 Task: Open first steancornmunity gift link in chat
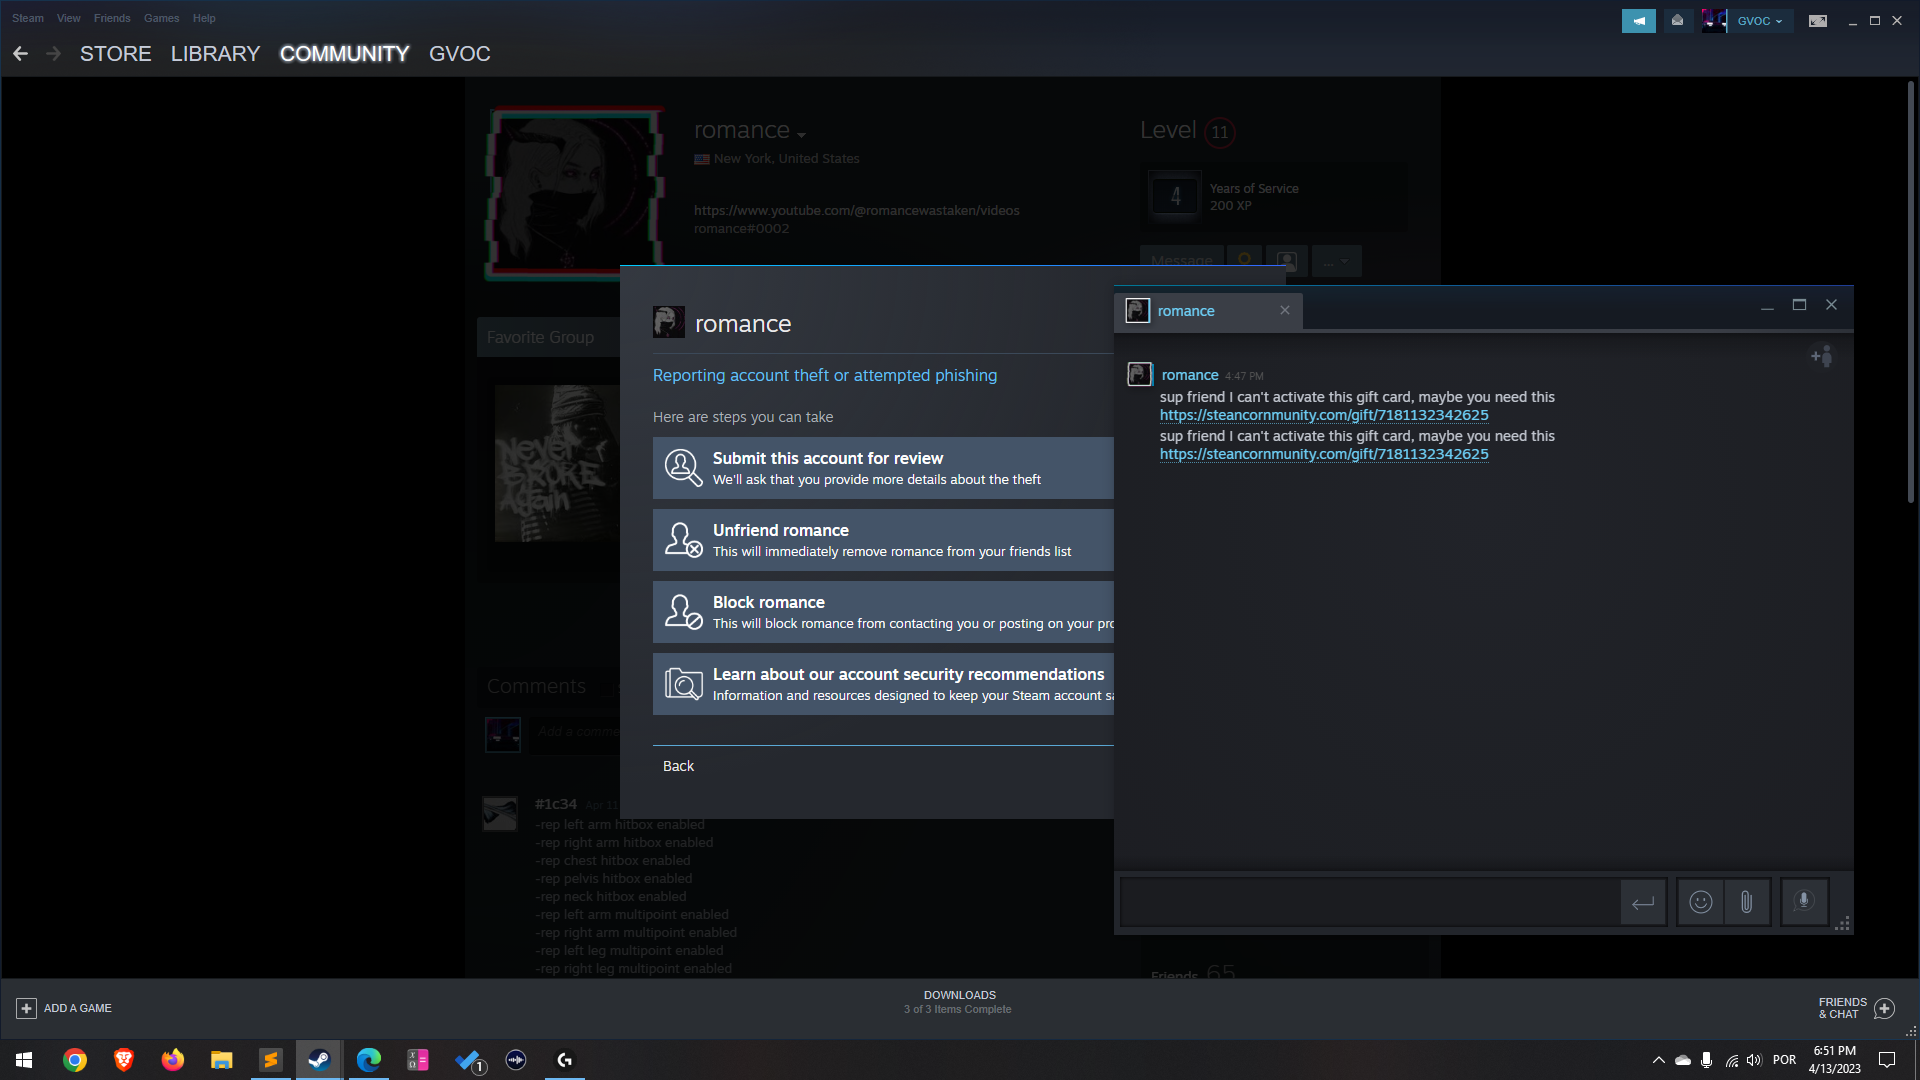coord(1324,416)
